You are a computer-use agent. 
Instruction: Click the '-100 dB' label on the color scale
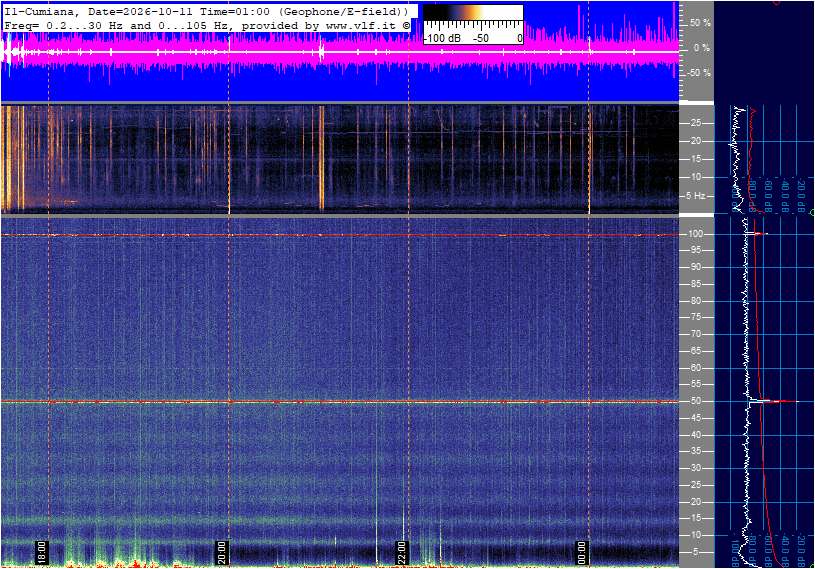pos(443,38)
